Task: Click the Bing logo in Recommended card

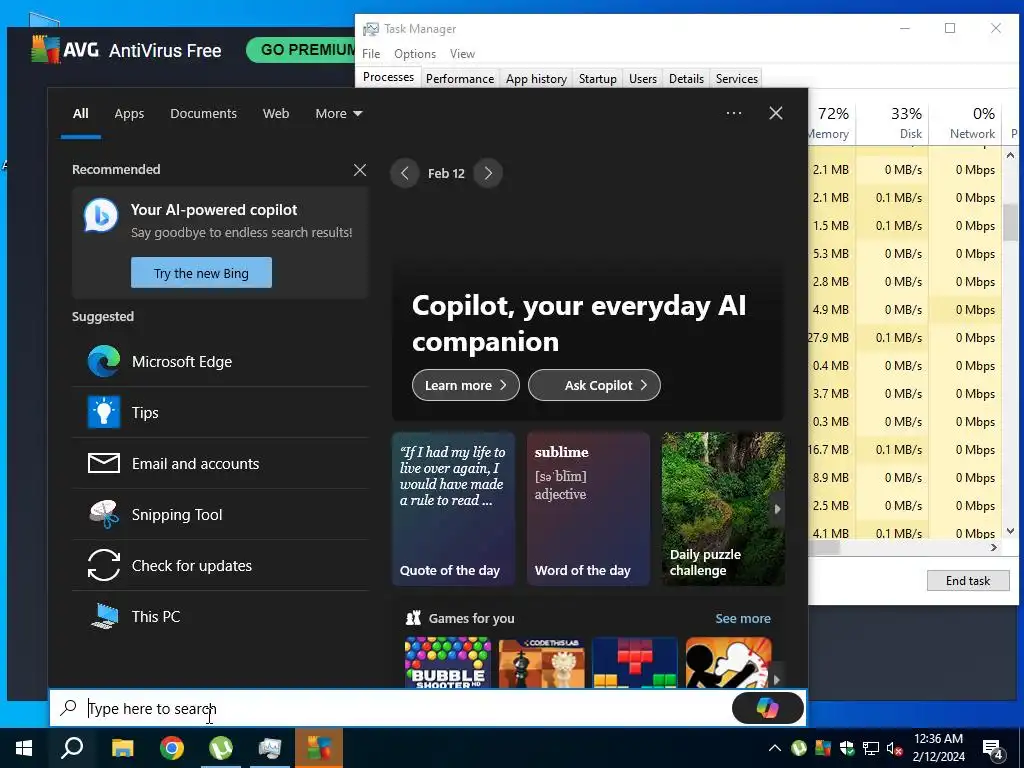Action: point(101,216)
